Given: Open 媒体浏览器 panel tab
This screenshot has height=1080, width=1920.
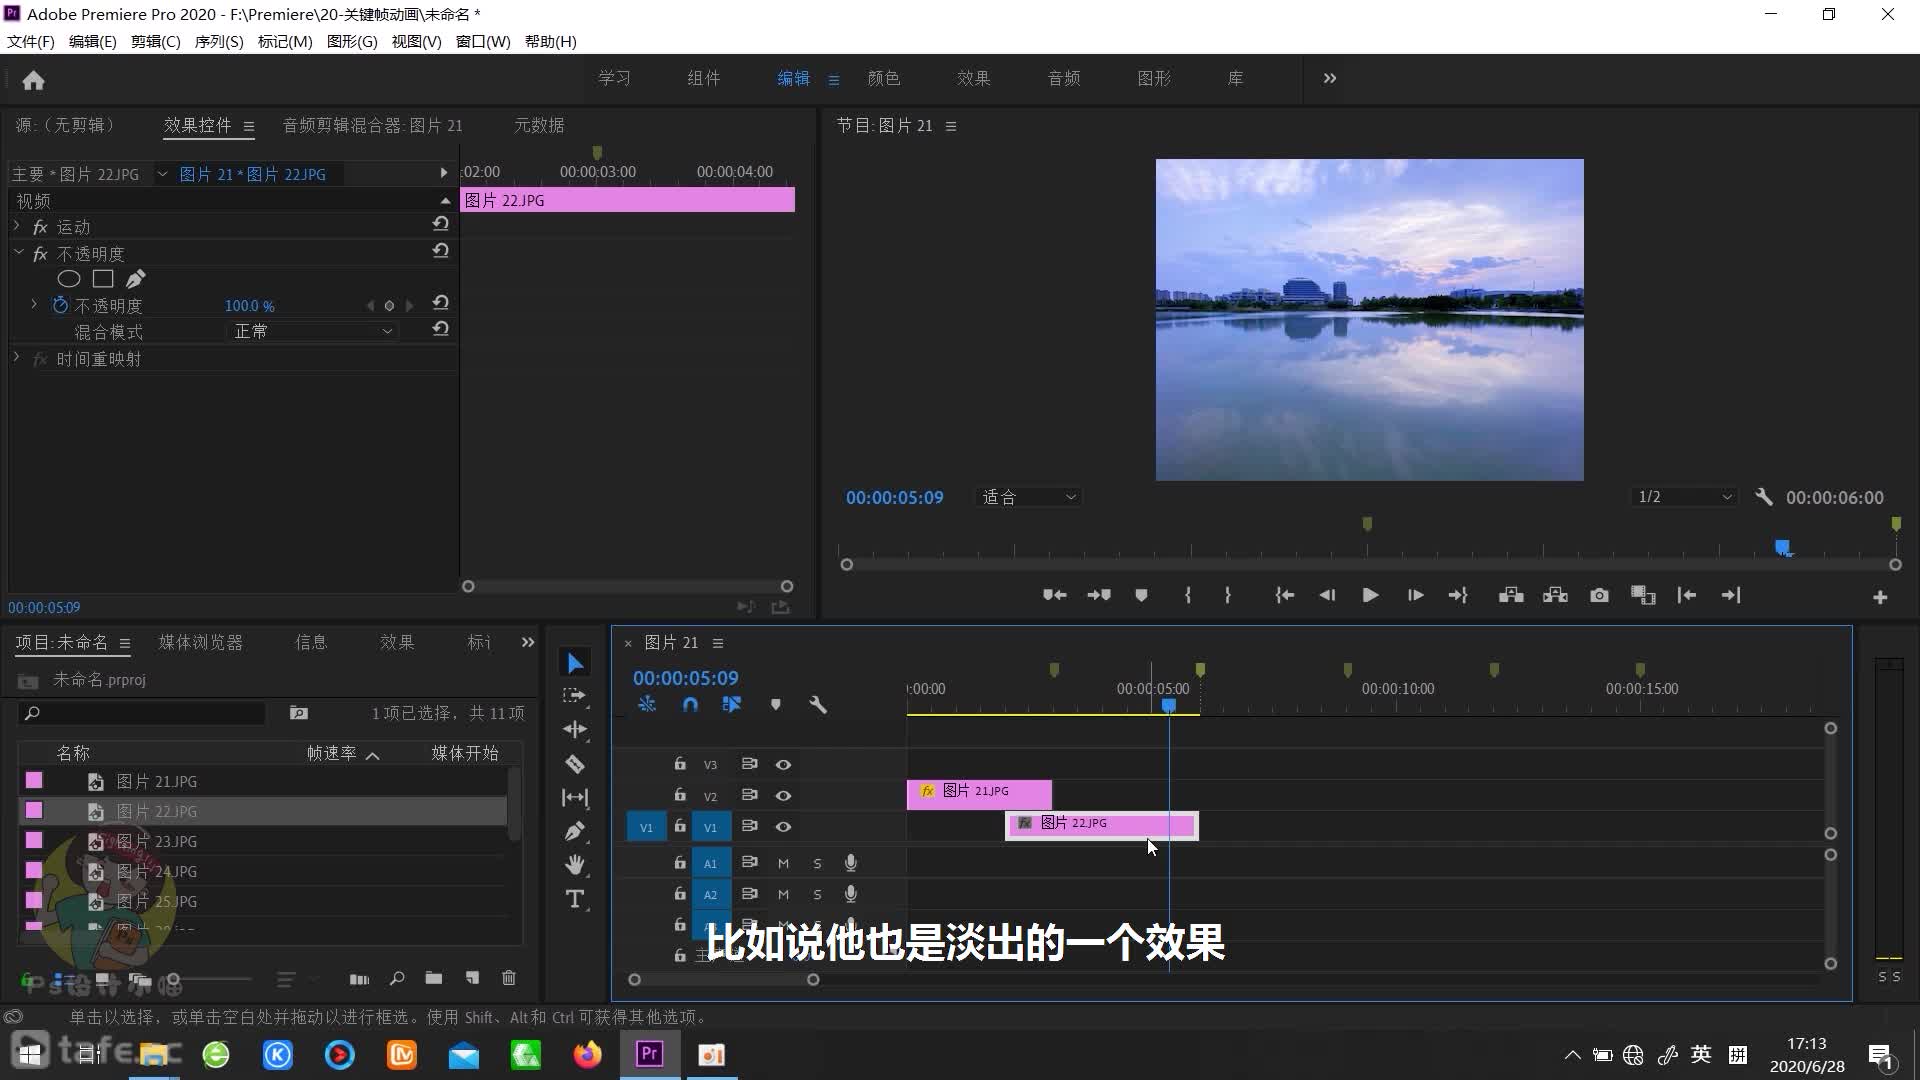Looking at the screenshot, I should tap(200, 642).
